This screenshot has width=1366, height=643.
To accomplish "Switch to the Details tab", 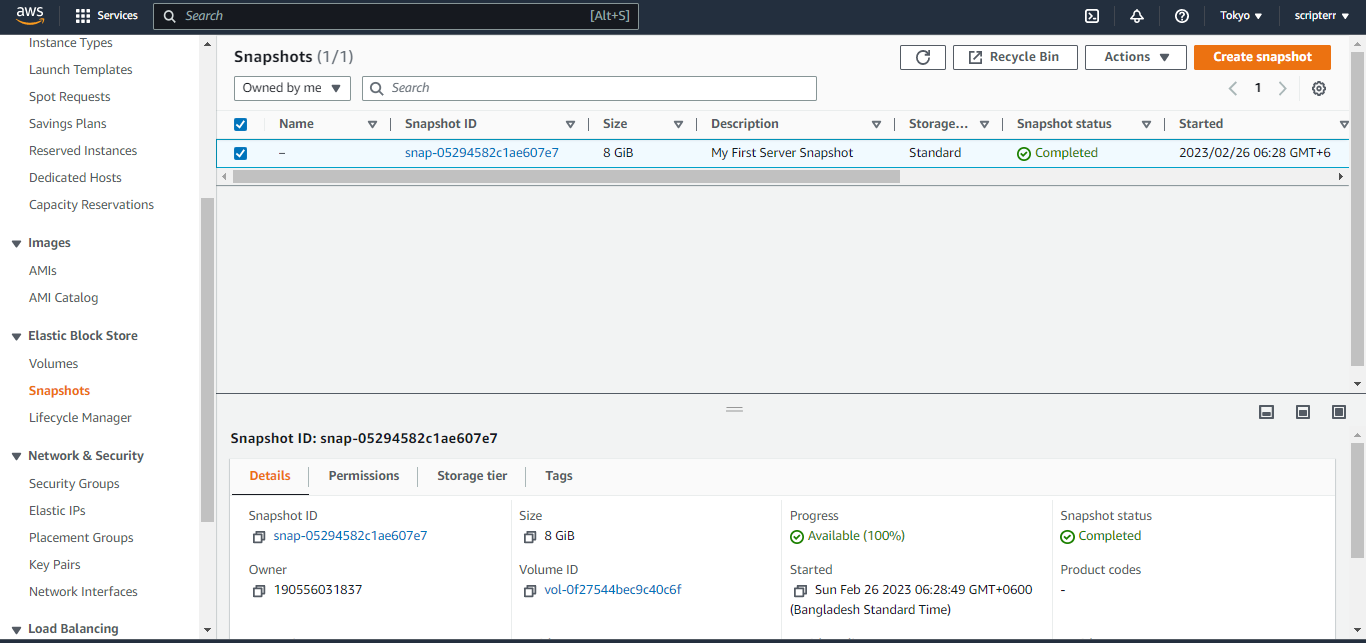I will [x=270, y=476].
